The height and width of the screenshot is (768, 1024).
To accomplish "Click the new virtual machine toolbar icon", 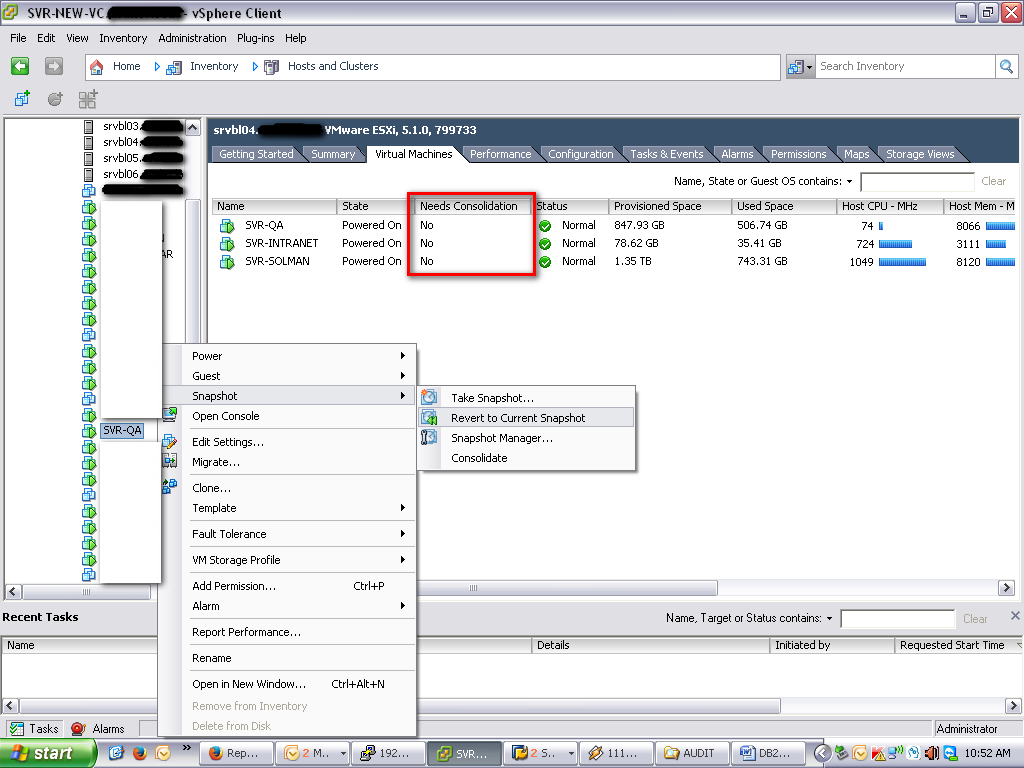I will click(x=22, y=99).
